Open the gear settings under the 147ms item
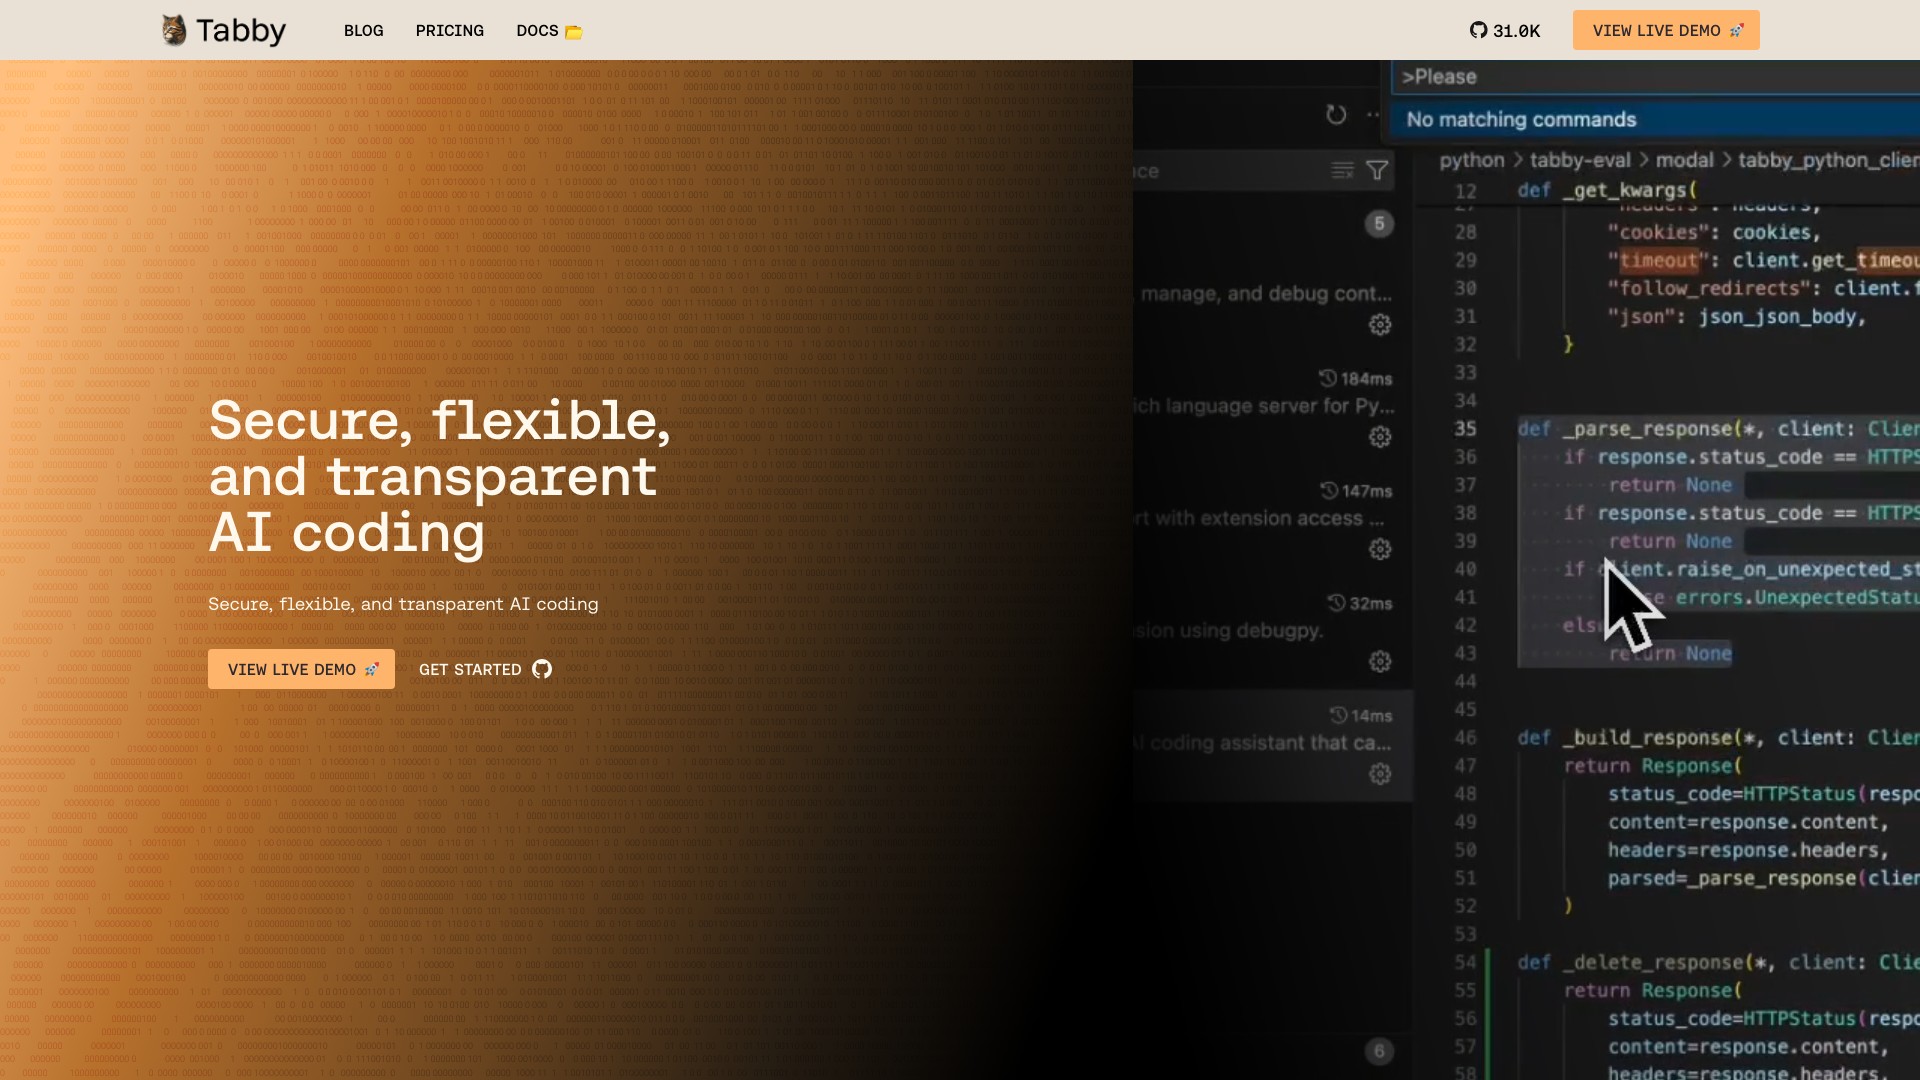This screenshot has width=1920, height=1080. pyautogui.click(x=1380, y=549)
